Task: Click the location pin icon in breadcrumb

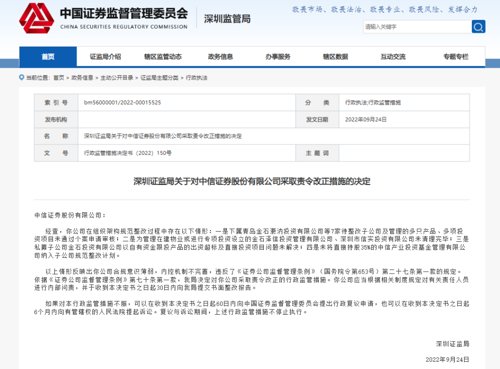Action: [x=22, y=77]
